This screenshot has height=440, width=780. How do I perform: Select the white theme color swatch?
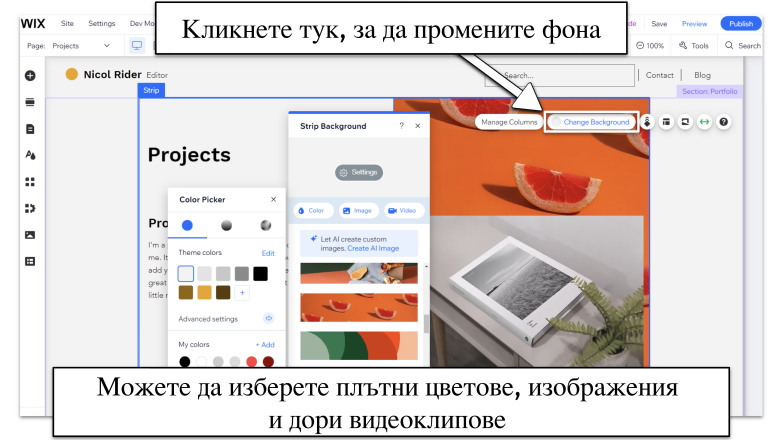pyautogui.click(x=186, y=273)
